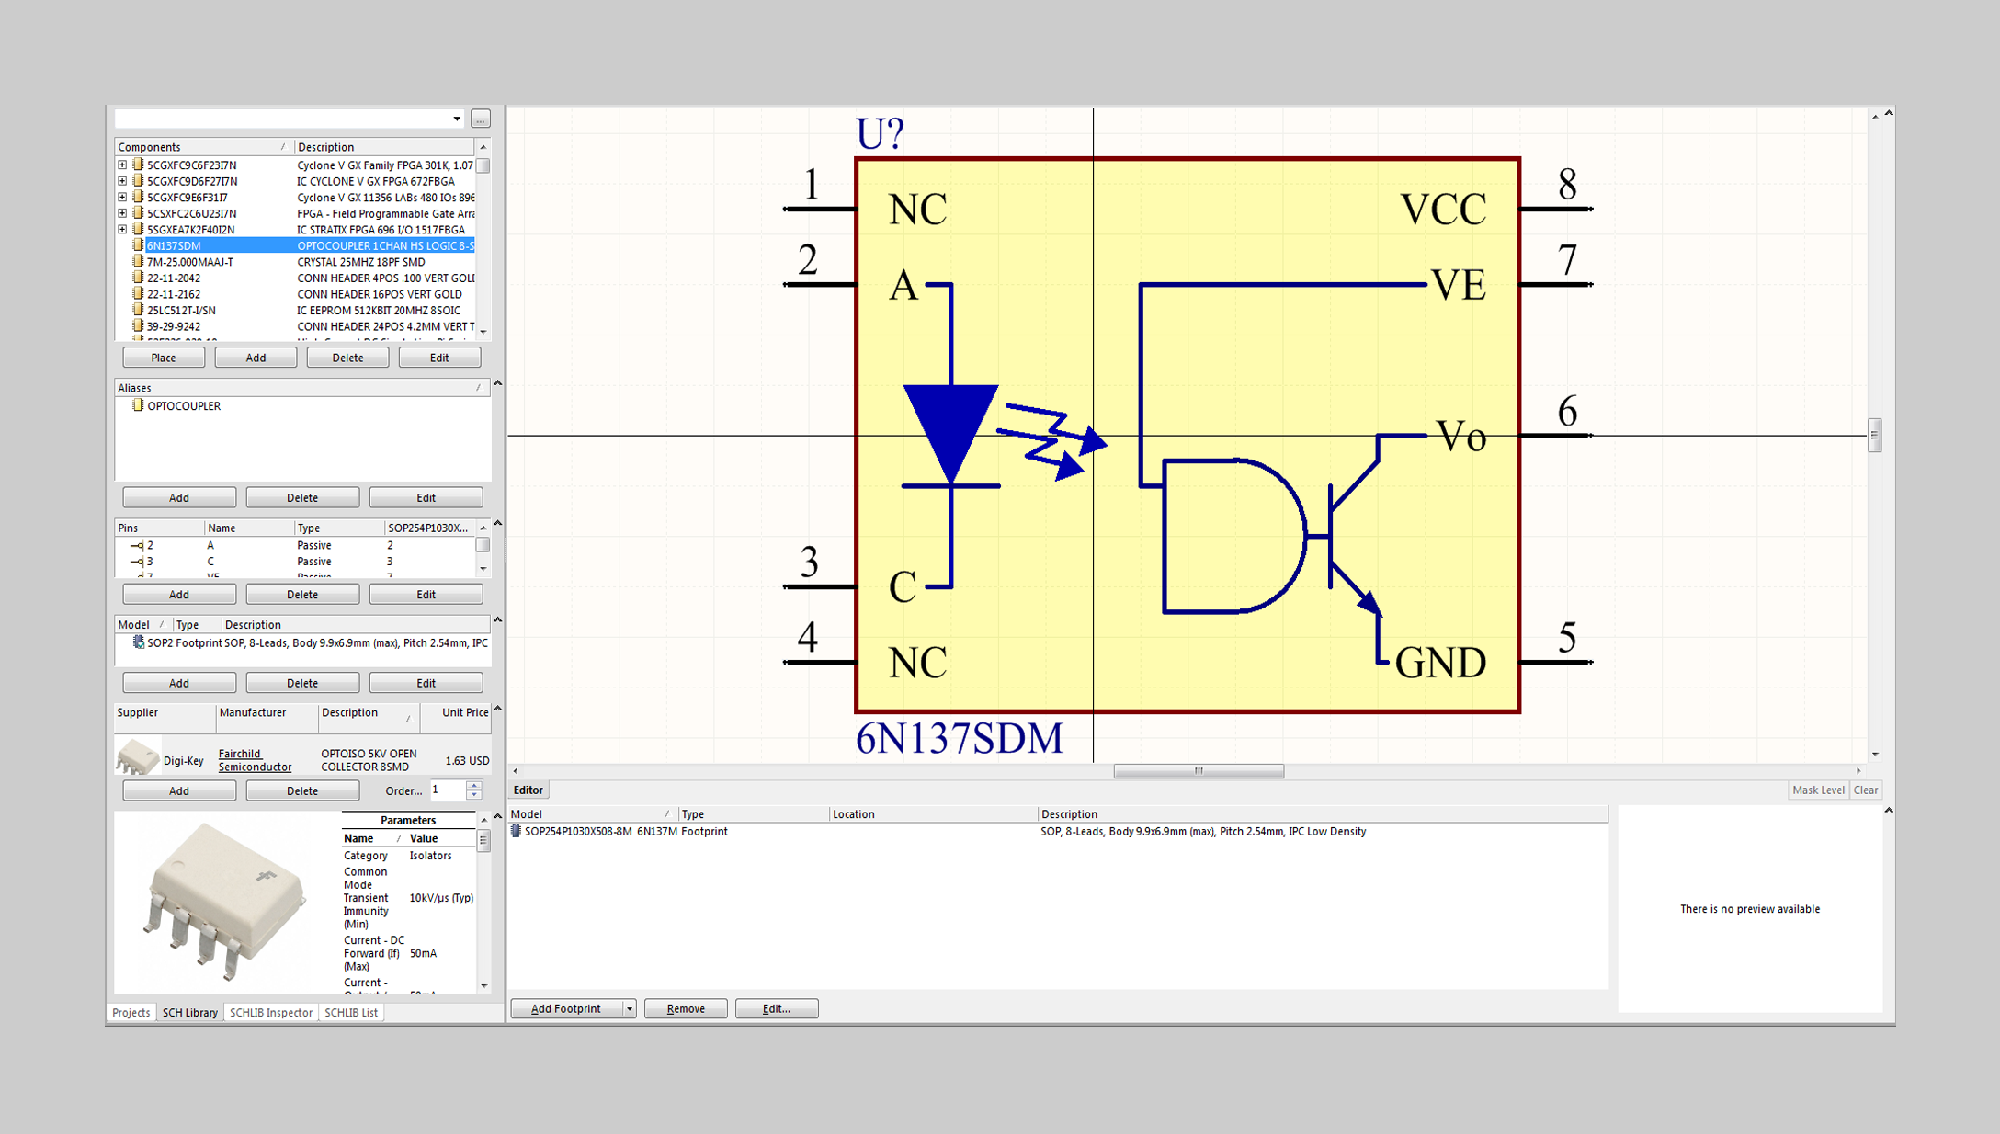Screen dimensions: 2000x1134
Task: Click the footprint icon in Editor model list
Action: tap(516, 831)
